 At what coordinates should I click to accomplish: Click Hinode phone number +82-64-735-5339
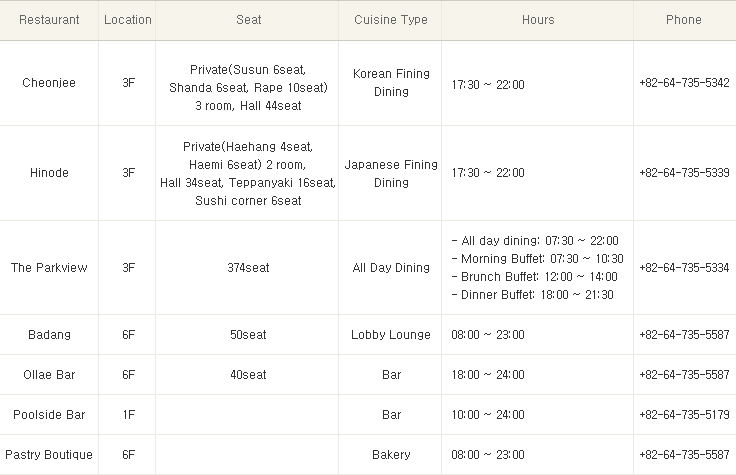684,173
